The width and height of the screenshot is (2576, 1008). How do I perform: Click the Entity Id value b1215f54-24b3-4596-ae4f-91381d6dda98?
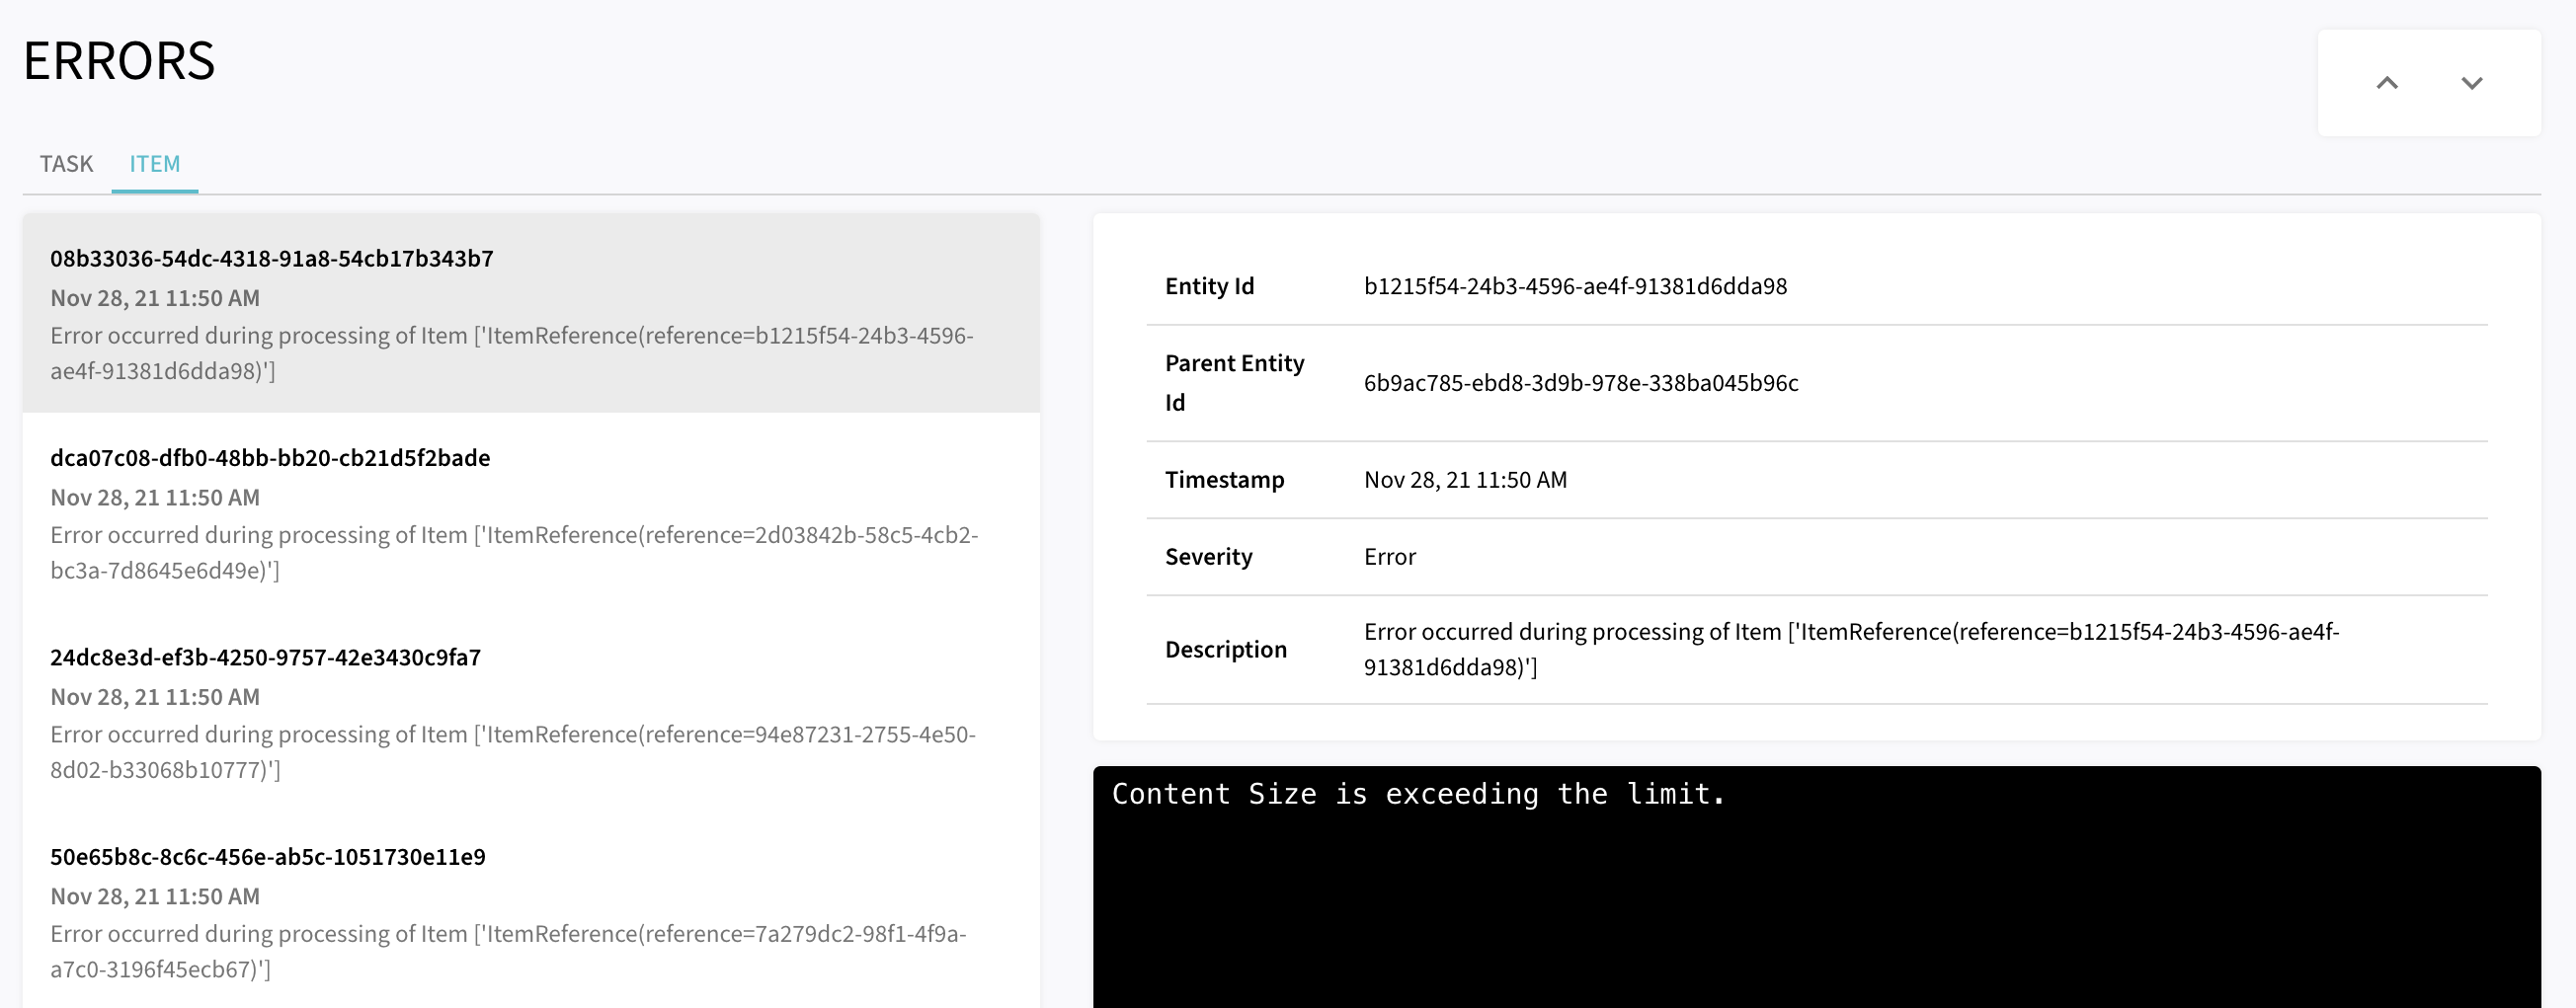coord(1575,286)
